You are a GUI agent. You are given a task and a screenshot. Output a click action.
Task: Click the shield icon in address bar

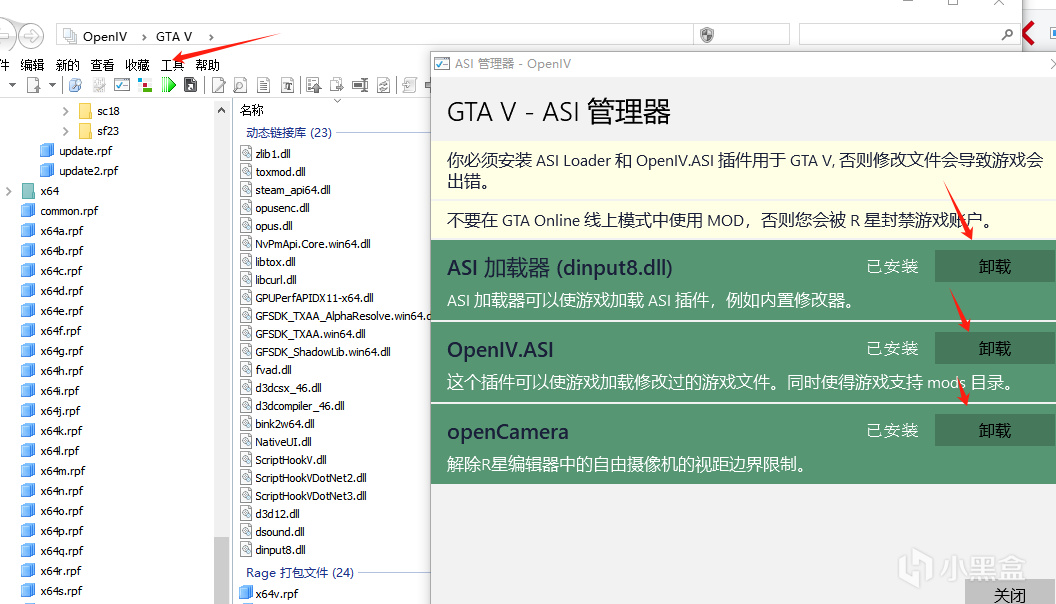706,35
